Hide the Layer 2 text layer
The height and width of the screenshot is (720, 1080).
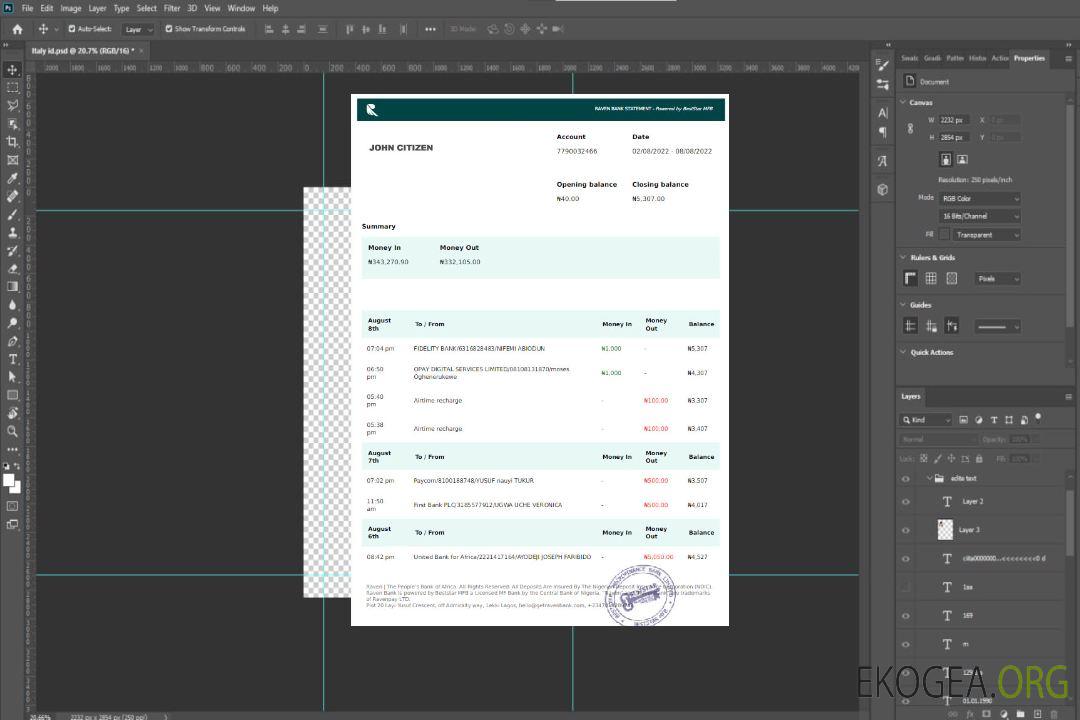tap(906, 502)
